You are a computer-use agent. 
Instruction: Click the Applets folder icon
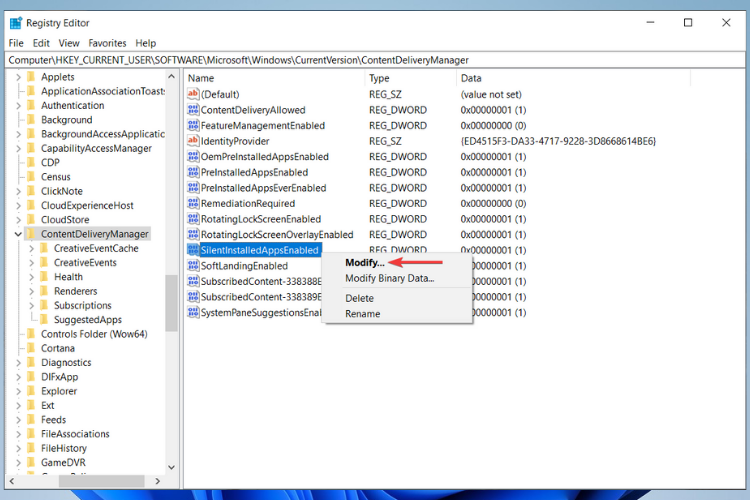click(x=32, y=77)
